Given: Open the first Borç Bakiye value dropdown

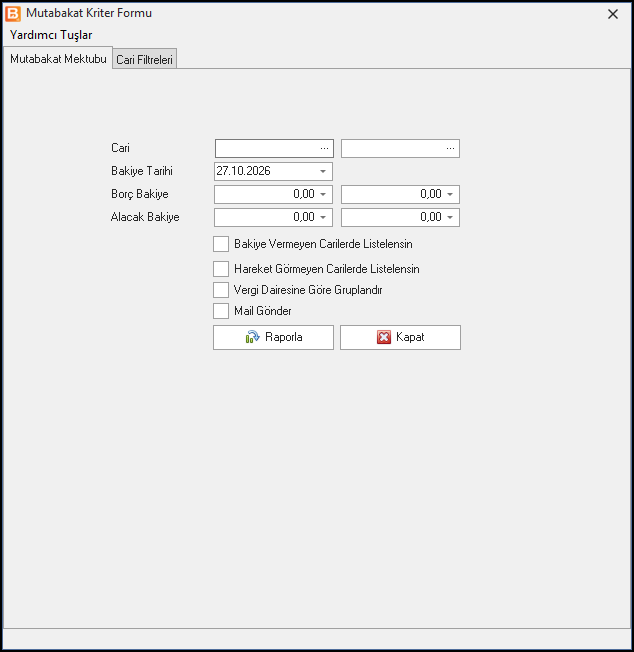Looking at the screenshot, I should pos(323,194).
